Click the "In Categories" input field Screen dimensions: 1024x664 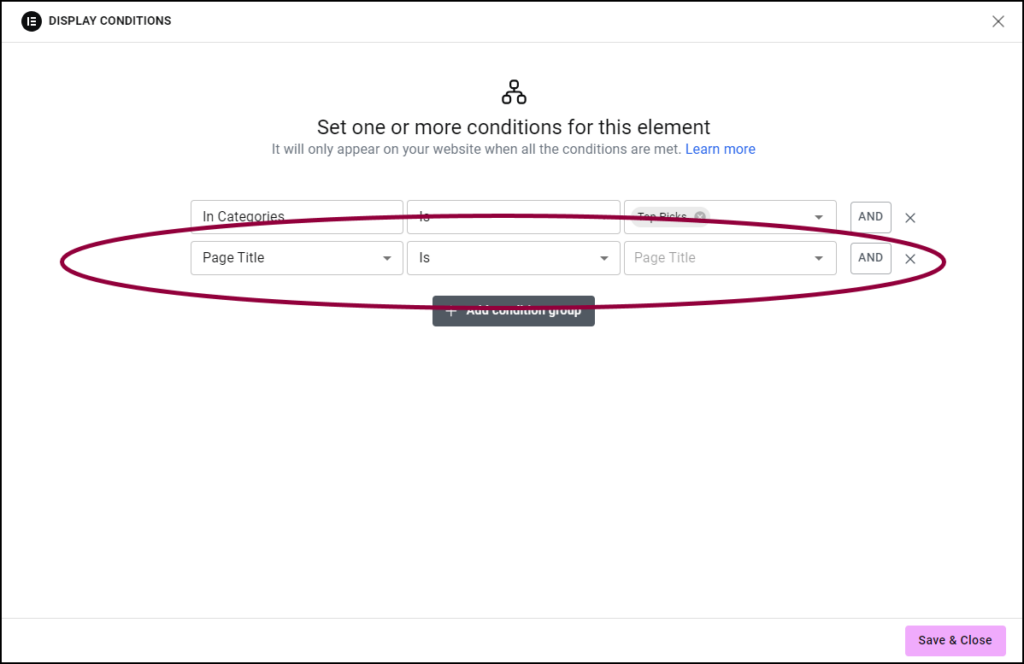pos(296,217)
